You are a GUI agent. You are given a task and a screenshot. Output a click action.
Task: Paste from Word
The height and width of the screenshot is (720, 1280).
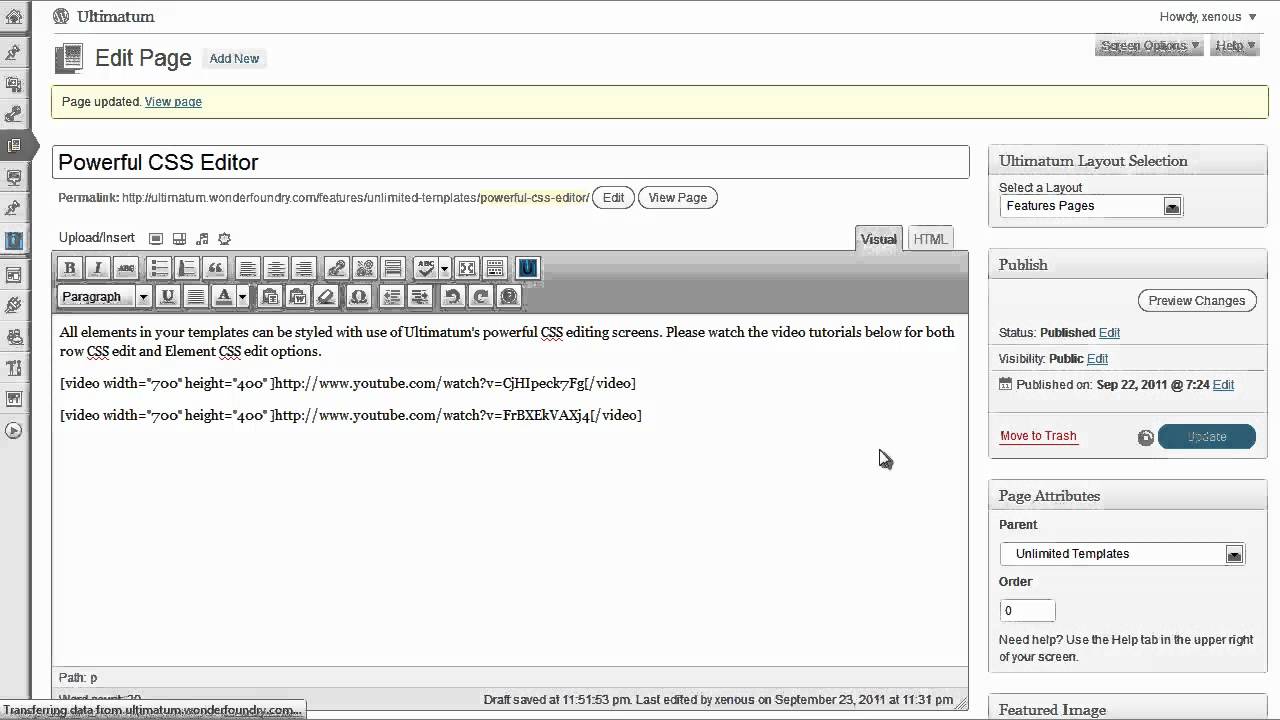[x=297, y=296]
